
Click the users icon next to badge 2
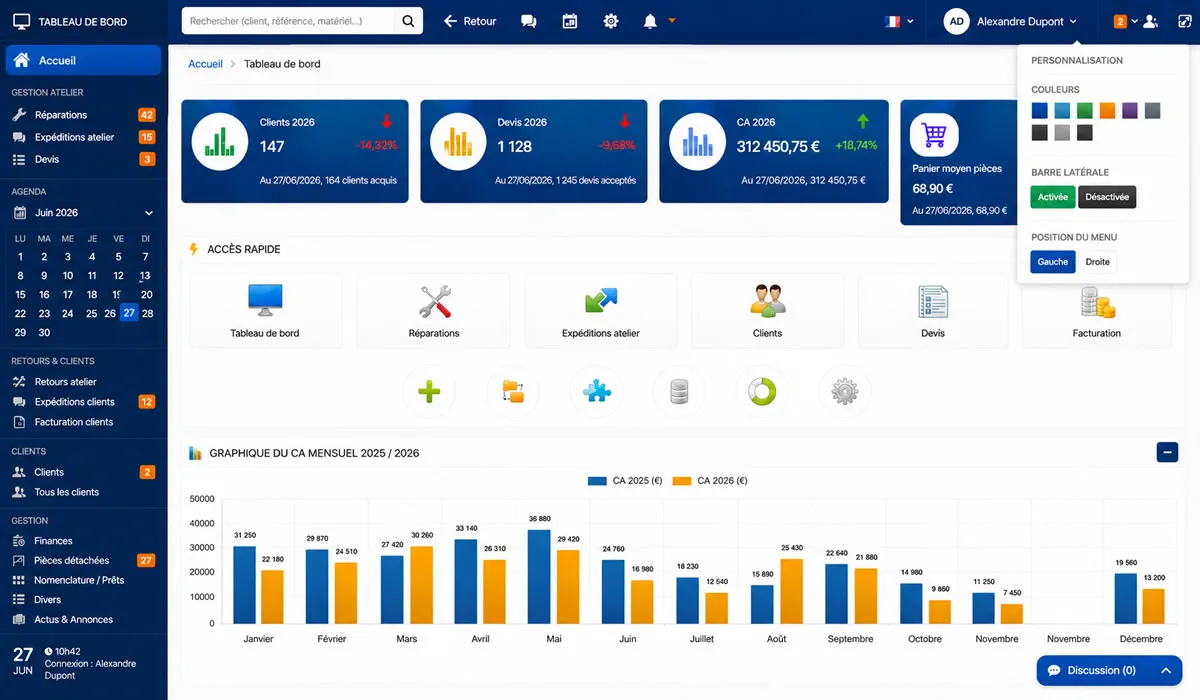(1150, 21)
